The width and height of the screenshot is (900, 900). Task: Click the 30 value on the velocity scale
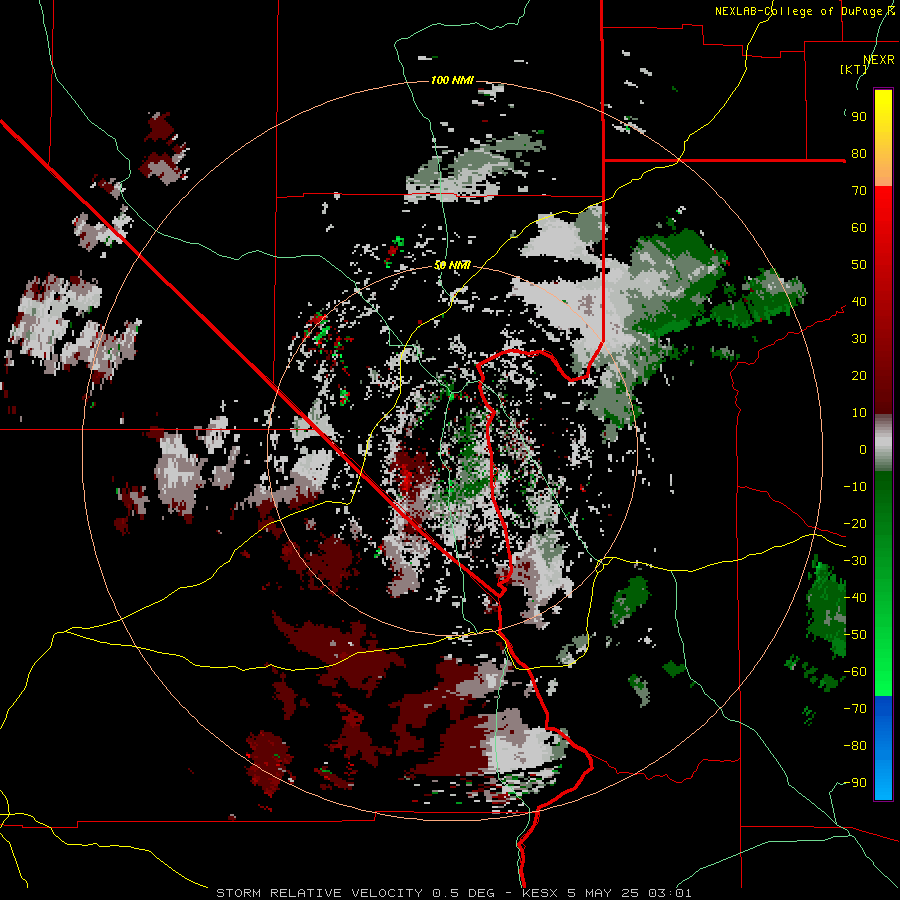(x=859, y=339)
